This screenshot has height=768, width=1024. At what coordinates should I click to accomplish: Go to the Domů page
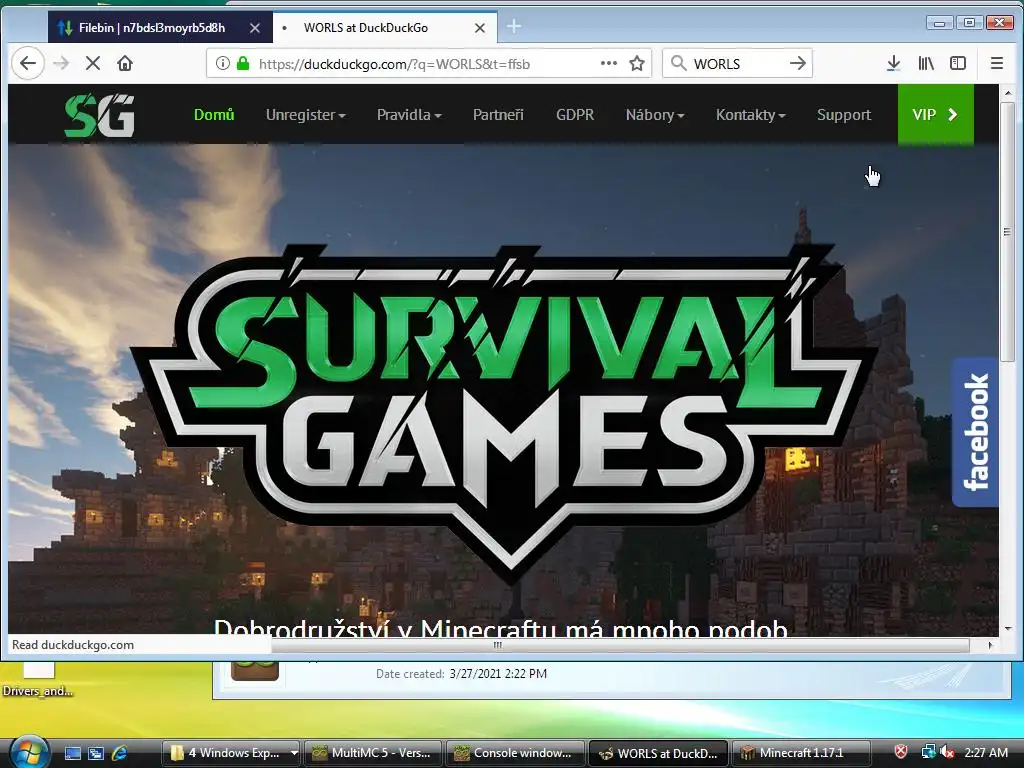pyautogui.click(x=214, y=115)
